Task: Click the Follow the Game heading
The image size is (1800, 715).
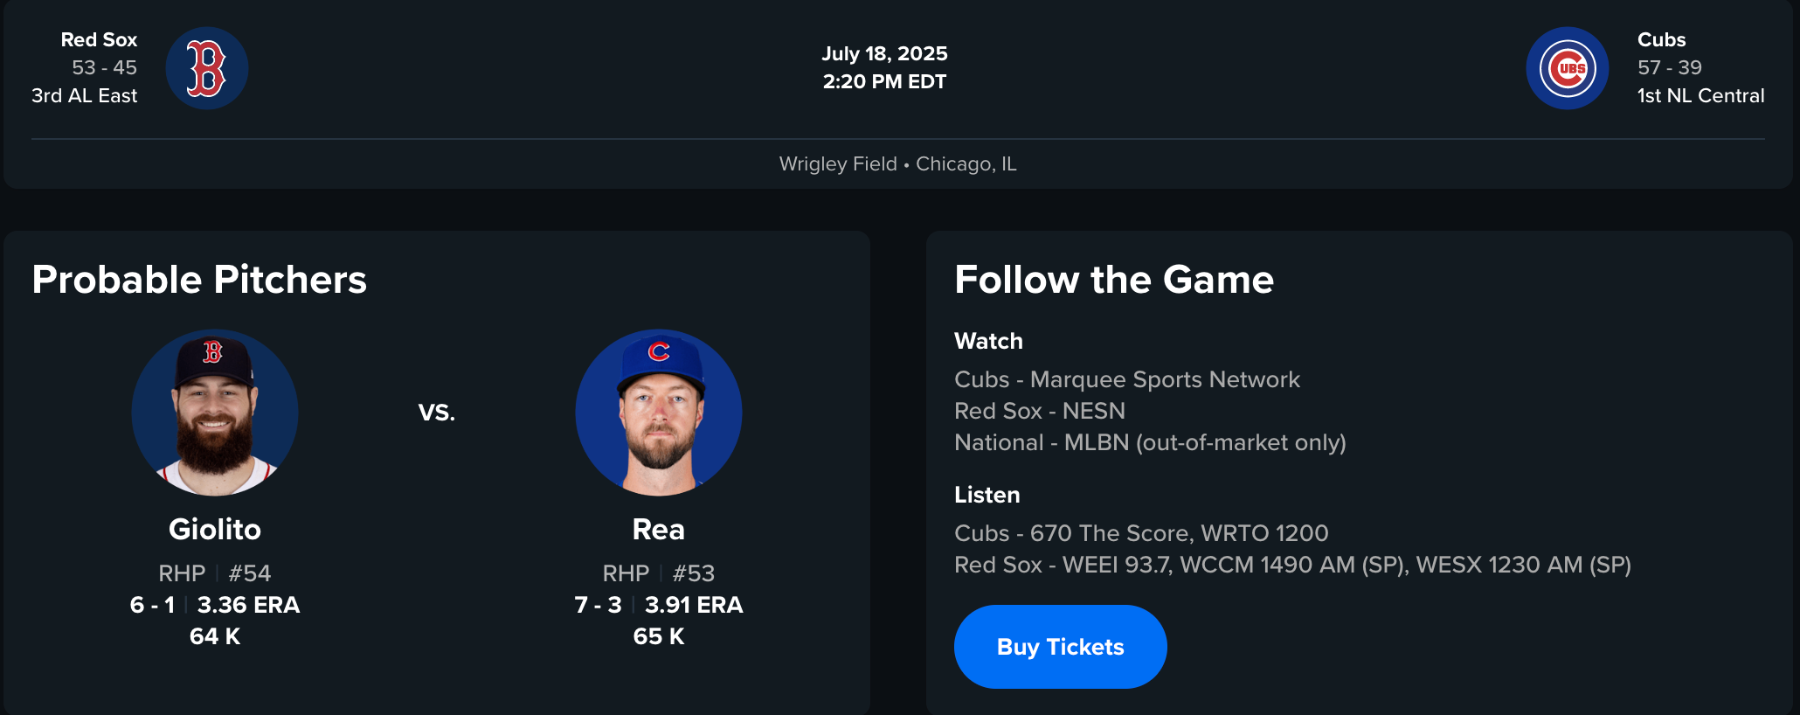Action: pyautogui.click(x=1114, y=280)
